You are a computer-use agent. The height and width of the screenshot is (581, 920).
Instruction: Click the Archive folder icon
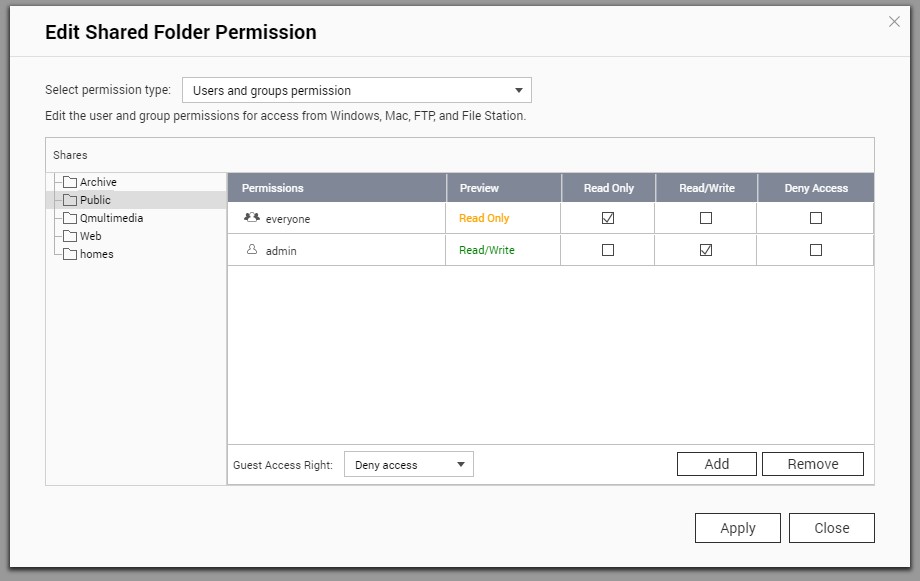point(70,182)
